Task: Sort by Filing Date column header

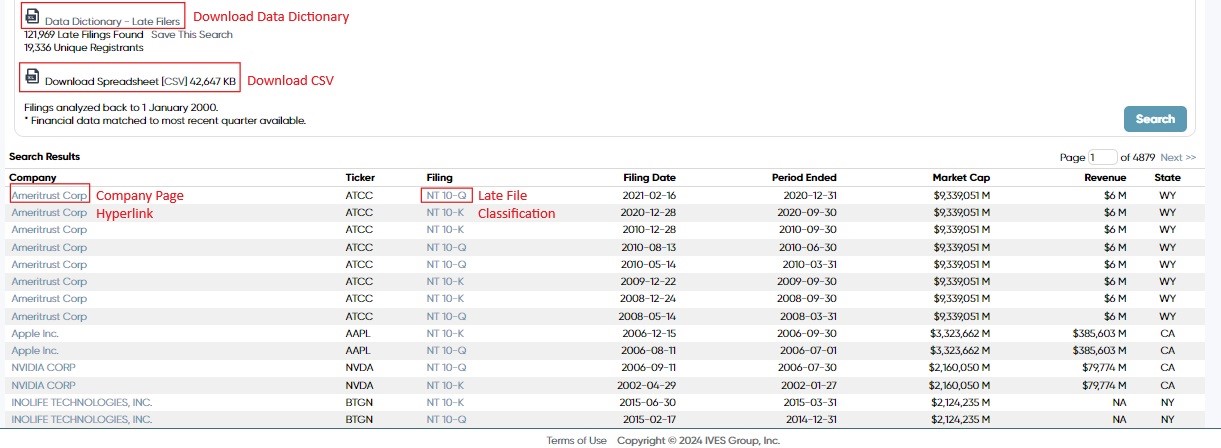Action: click(x=649, y=177)
